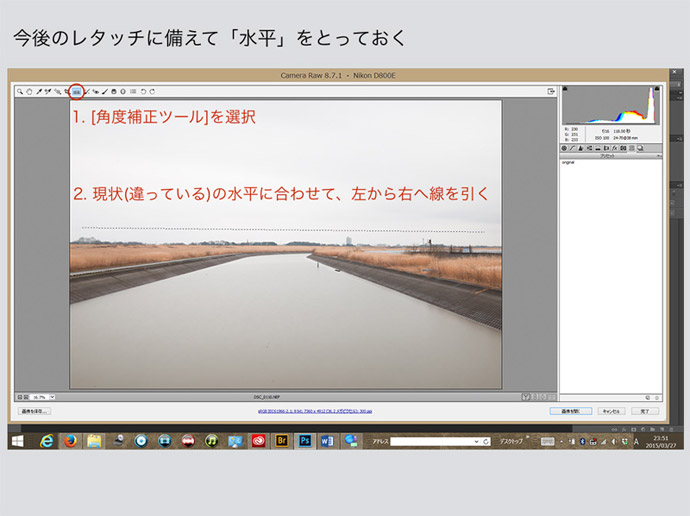Open the Lens Corrections panel tab
Viewport: 690px width, 516px height.
coord(606,148)
